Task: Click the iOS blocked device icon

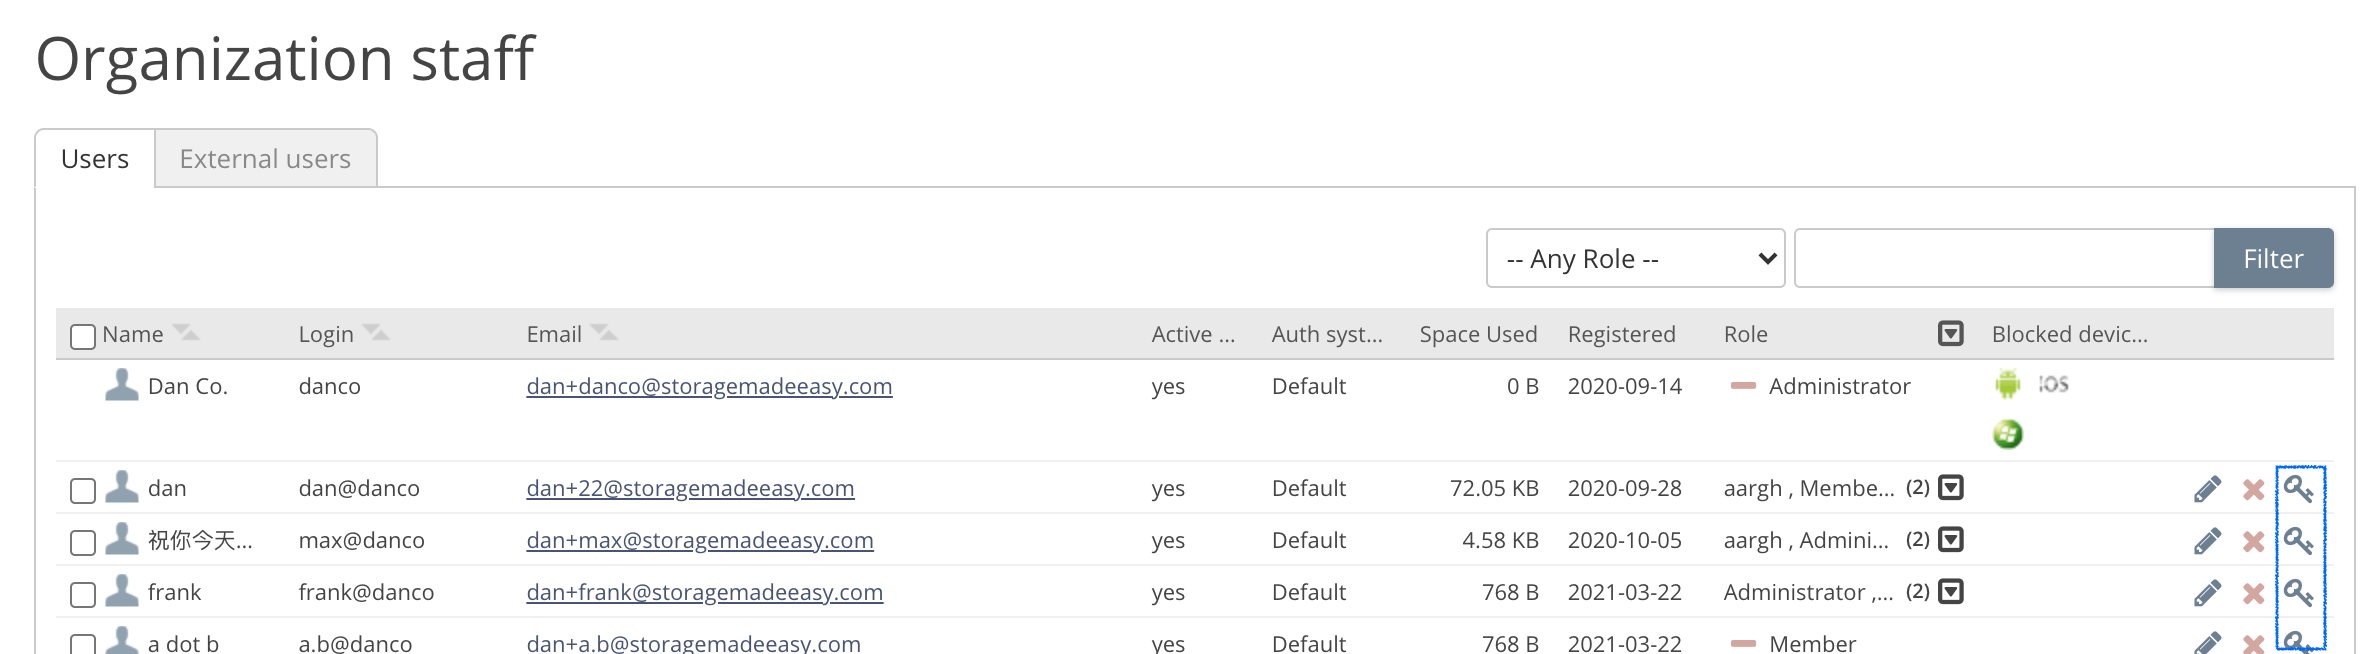Action: click(x=2053, y=385)
